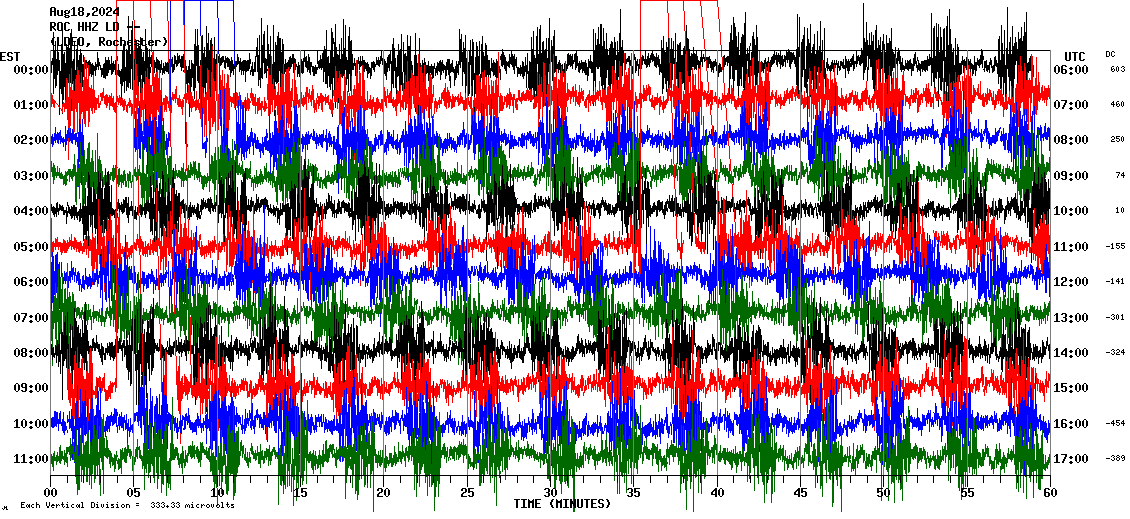The height and width of the screenshot is (519, 1130).
Task: Click the UTC "16:00" row label
Action: 1071,423
